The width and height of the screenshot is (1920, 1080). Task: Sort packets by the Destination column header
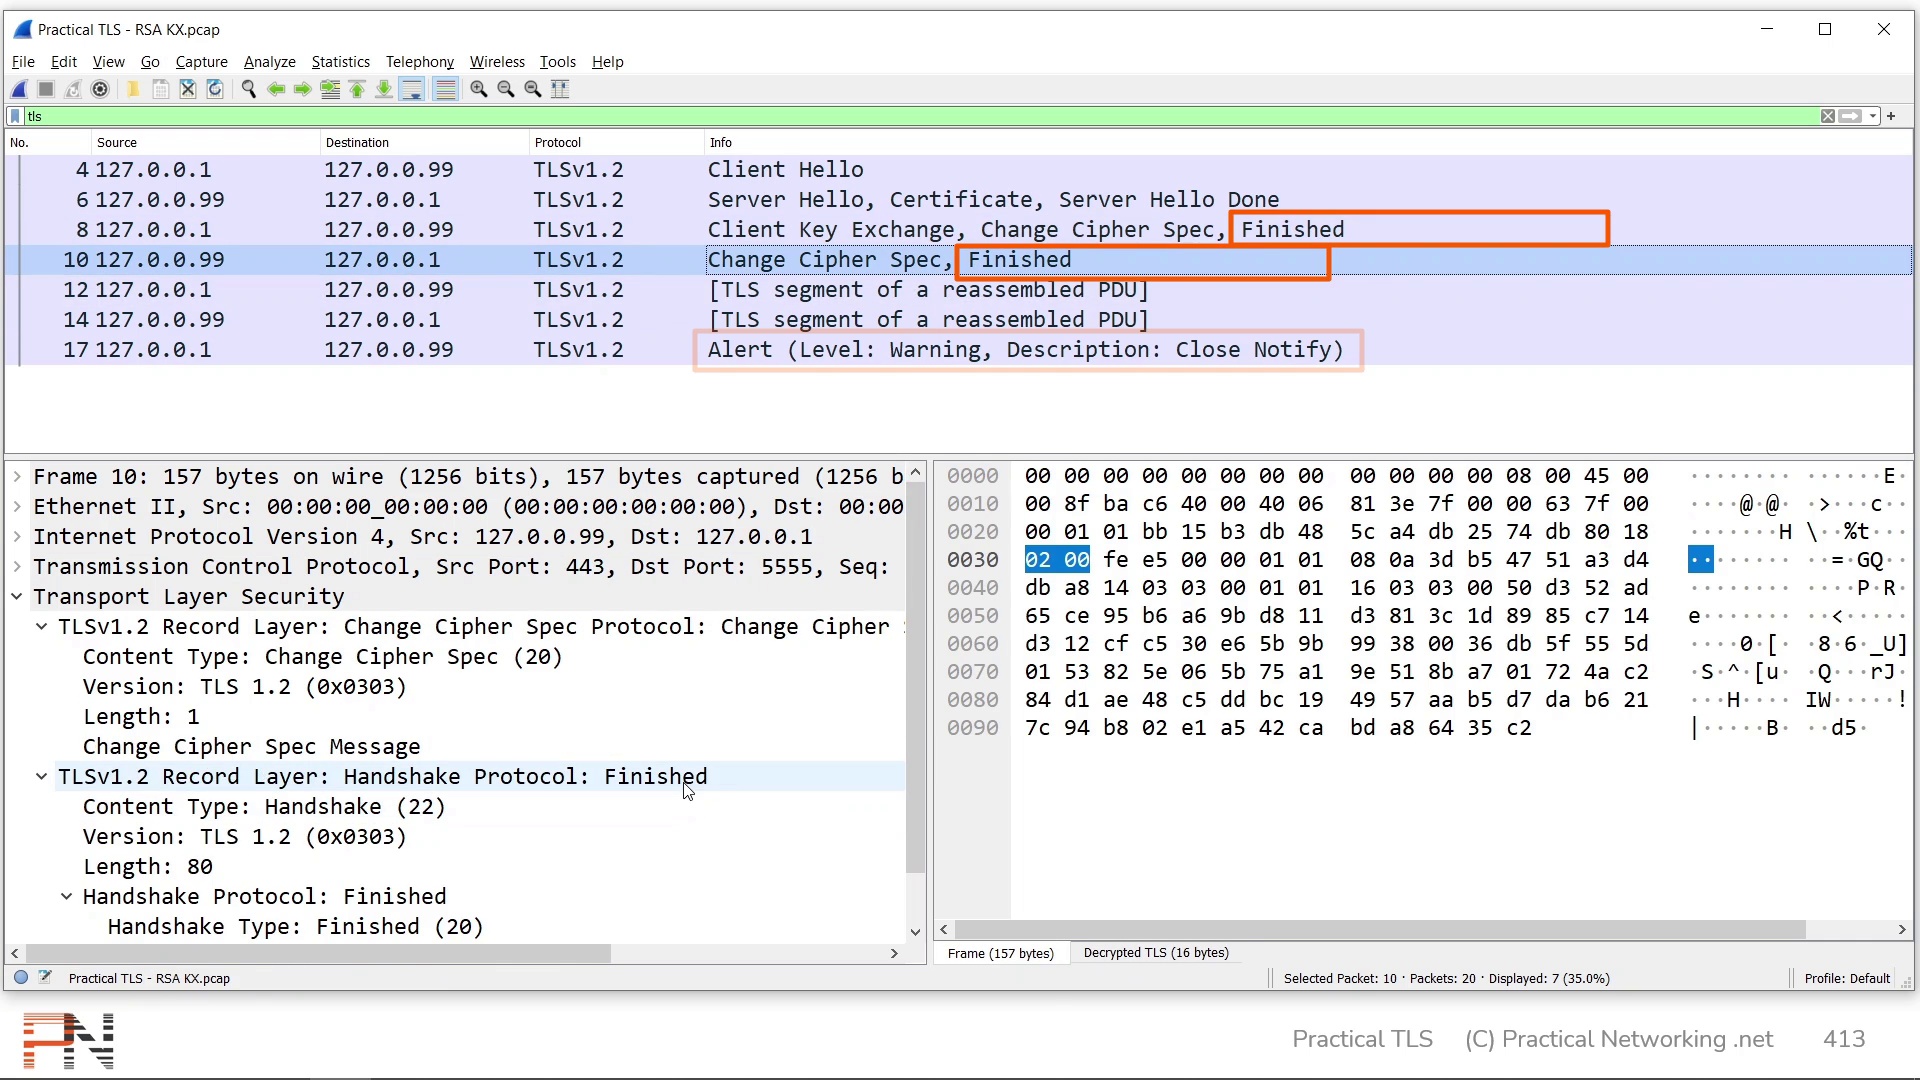[424, 143]
